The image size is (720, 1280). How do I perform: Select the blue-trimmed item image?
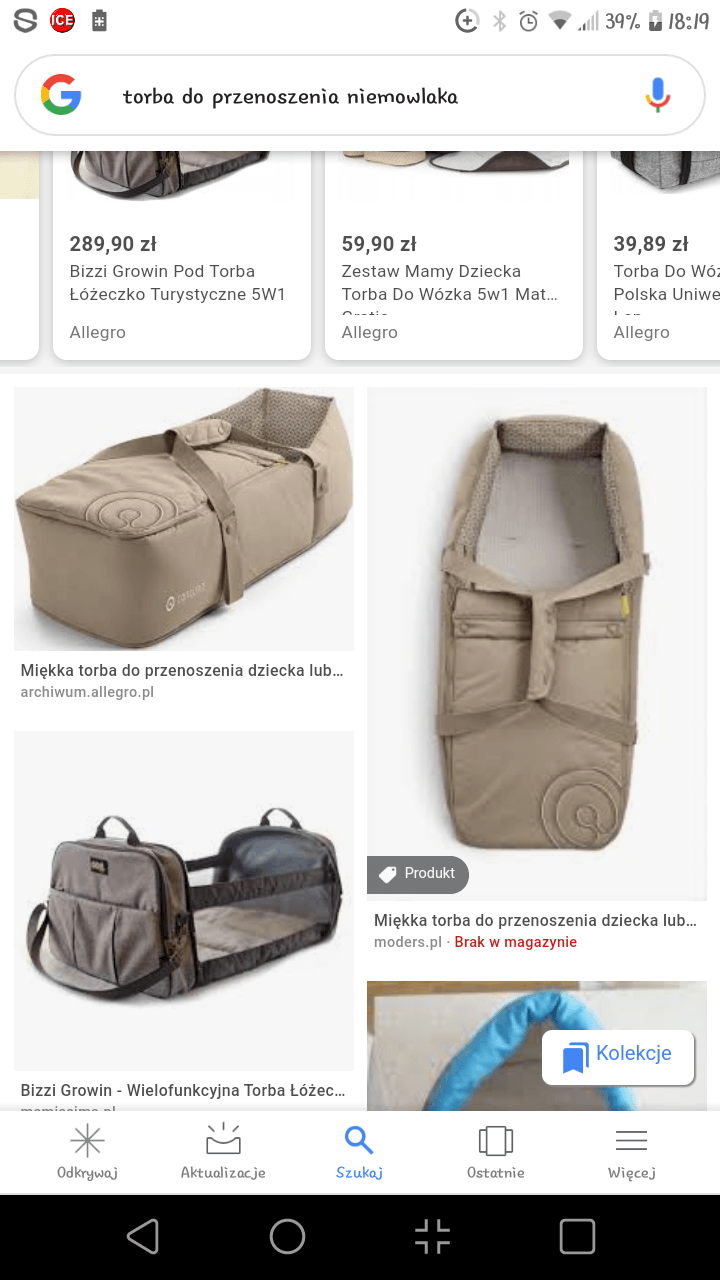point(537,1045)
